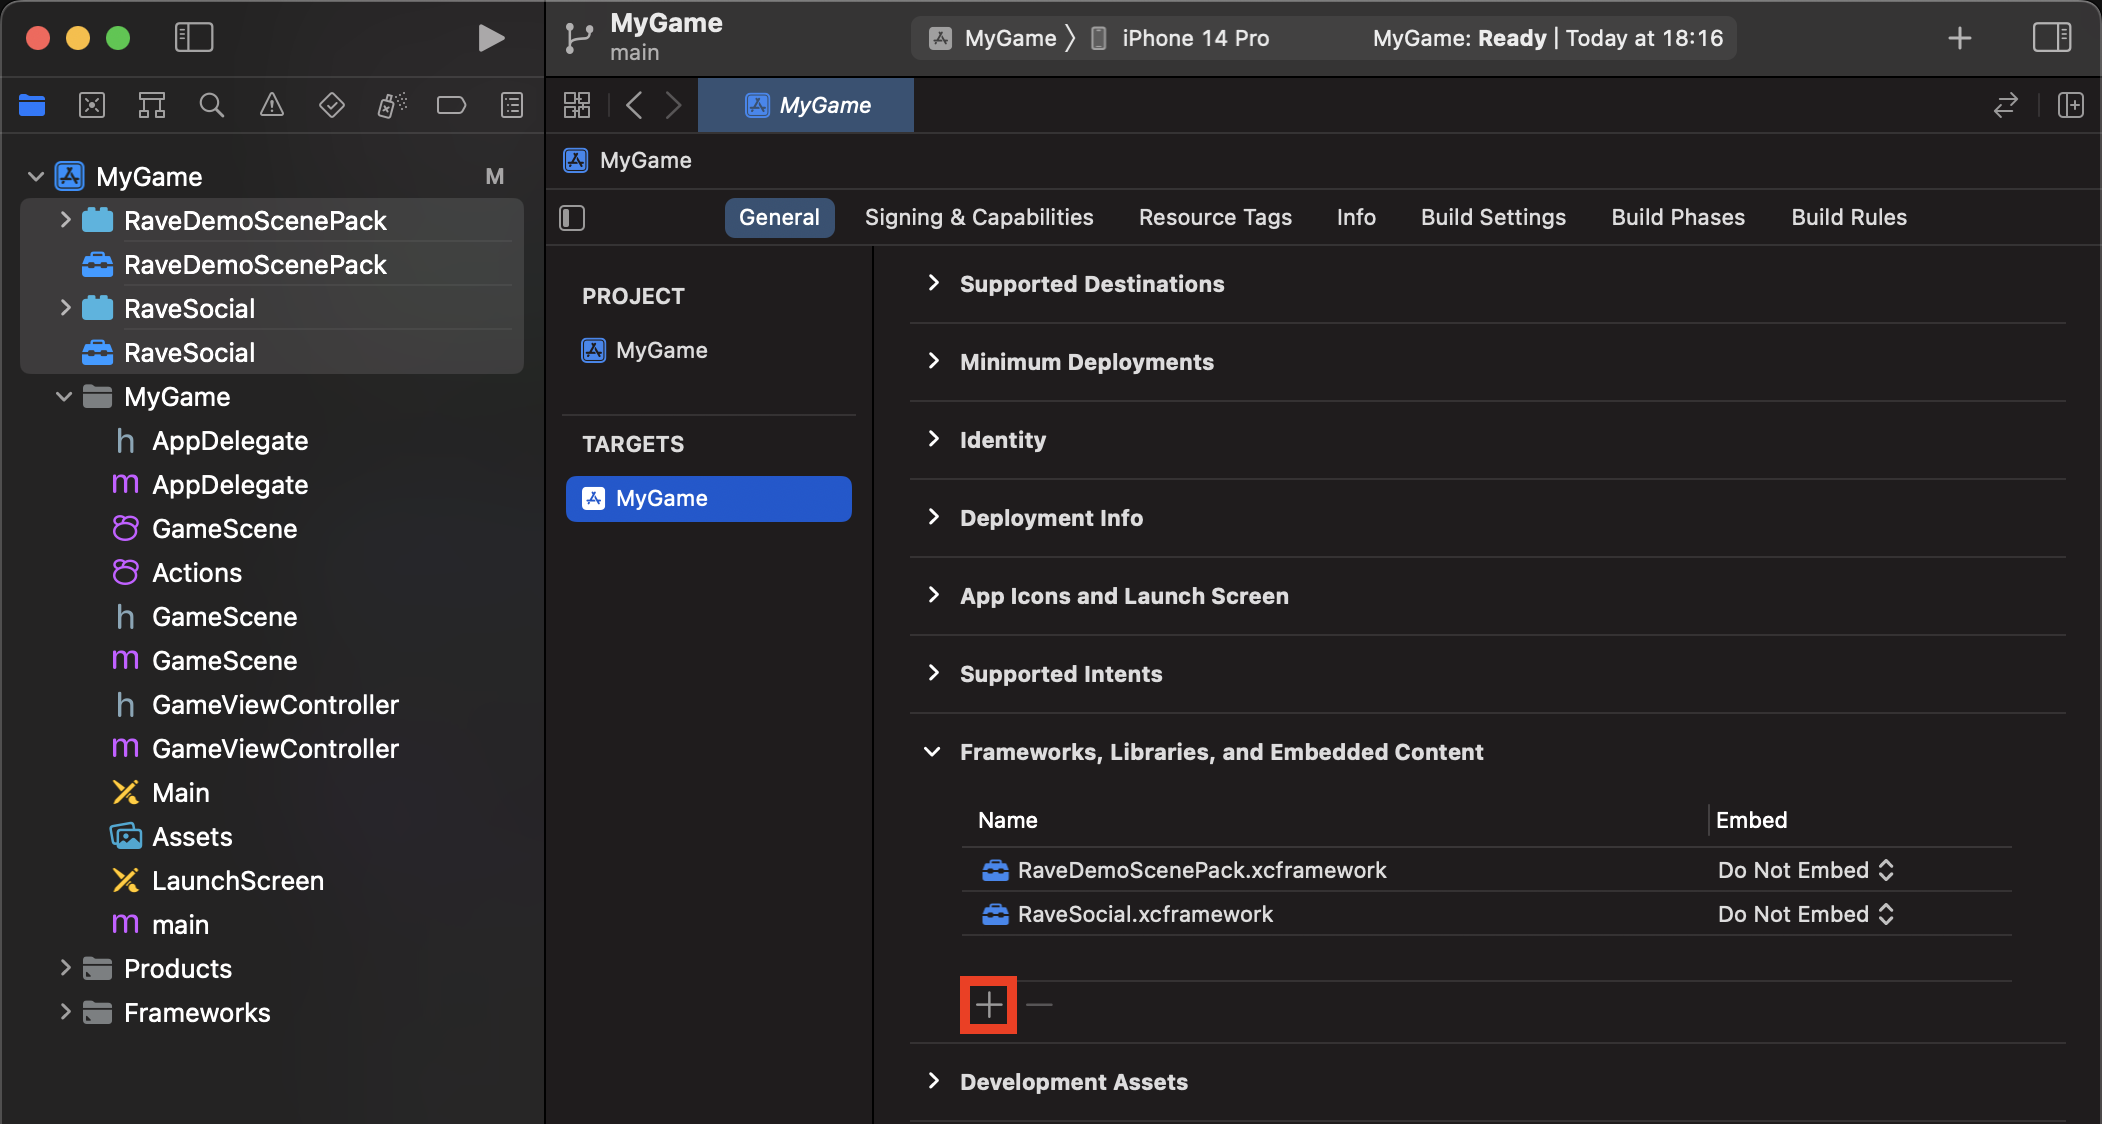The width and height of the screenshot is (2102, 1124).
Task: Expand the Deployment Info section
Action: point(933,517)
